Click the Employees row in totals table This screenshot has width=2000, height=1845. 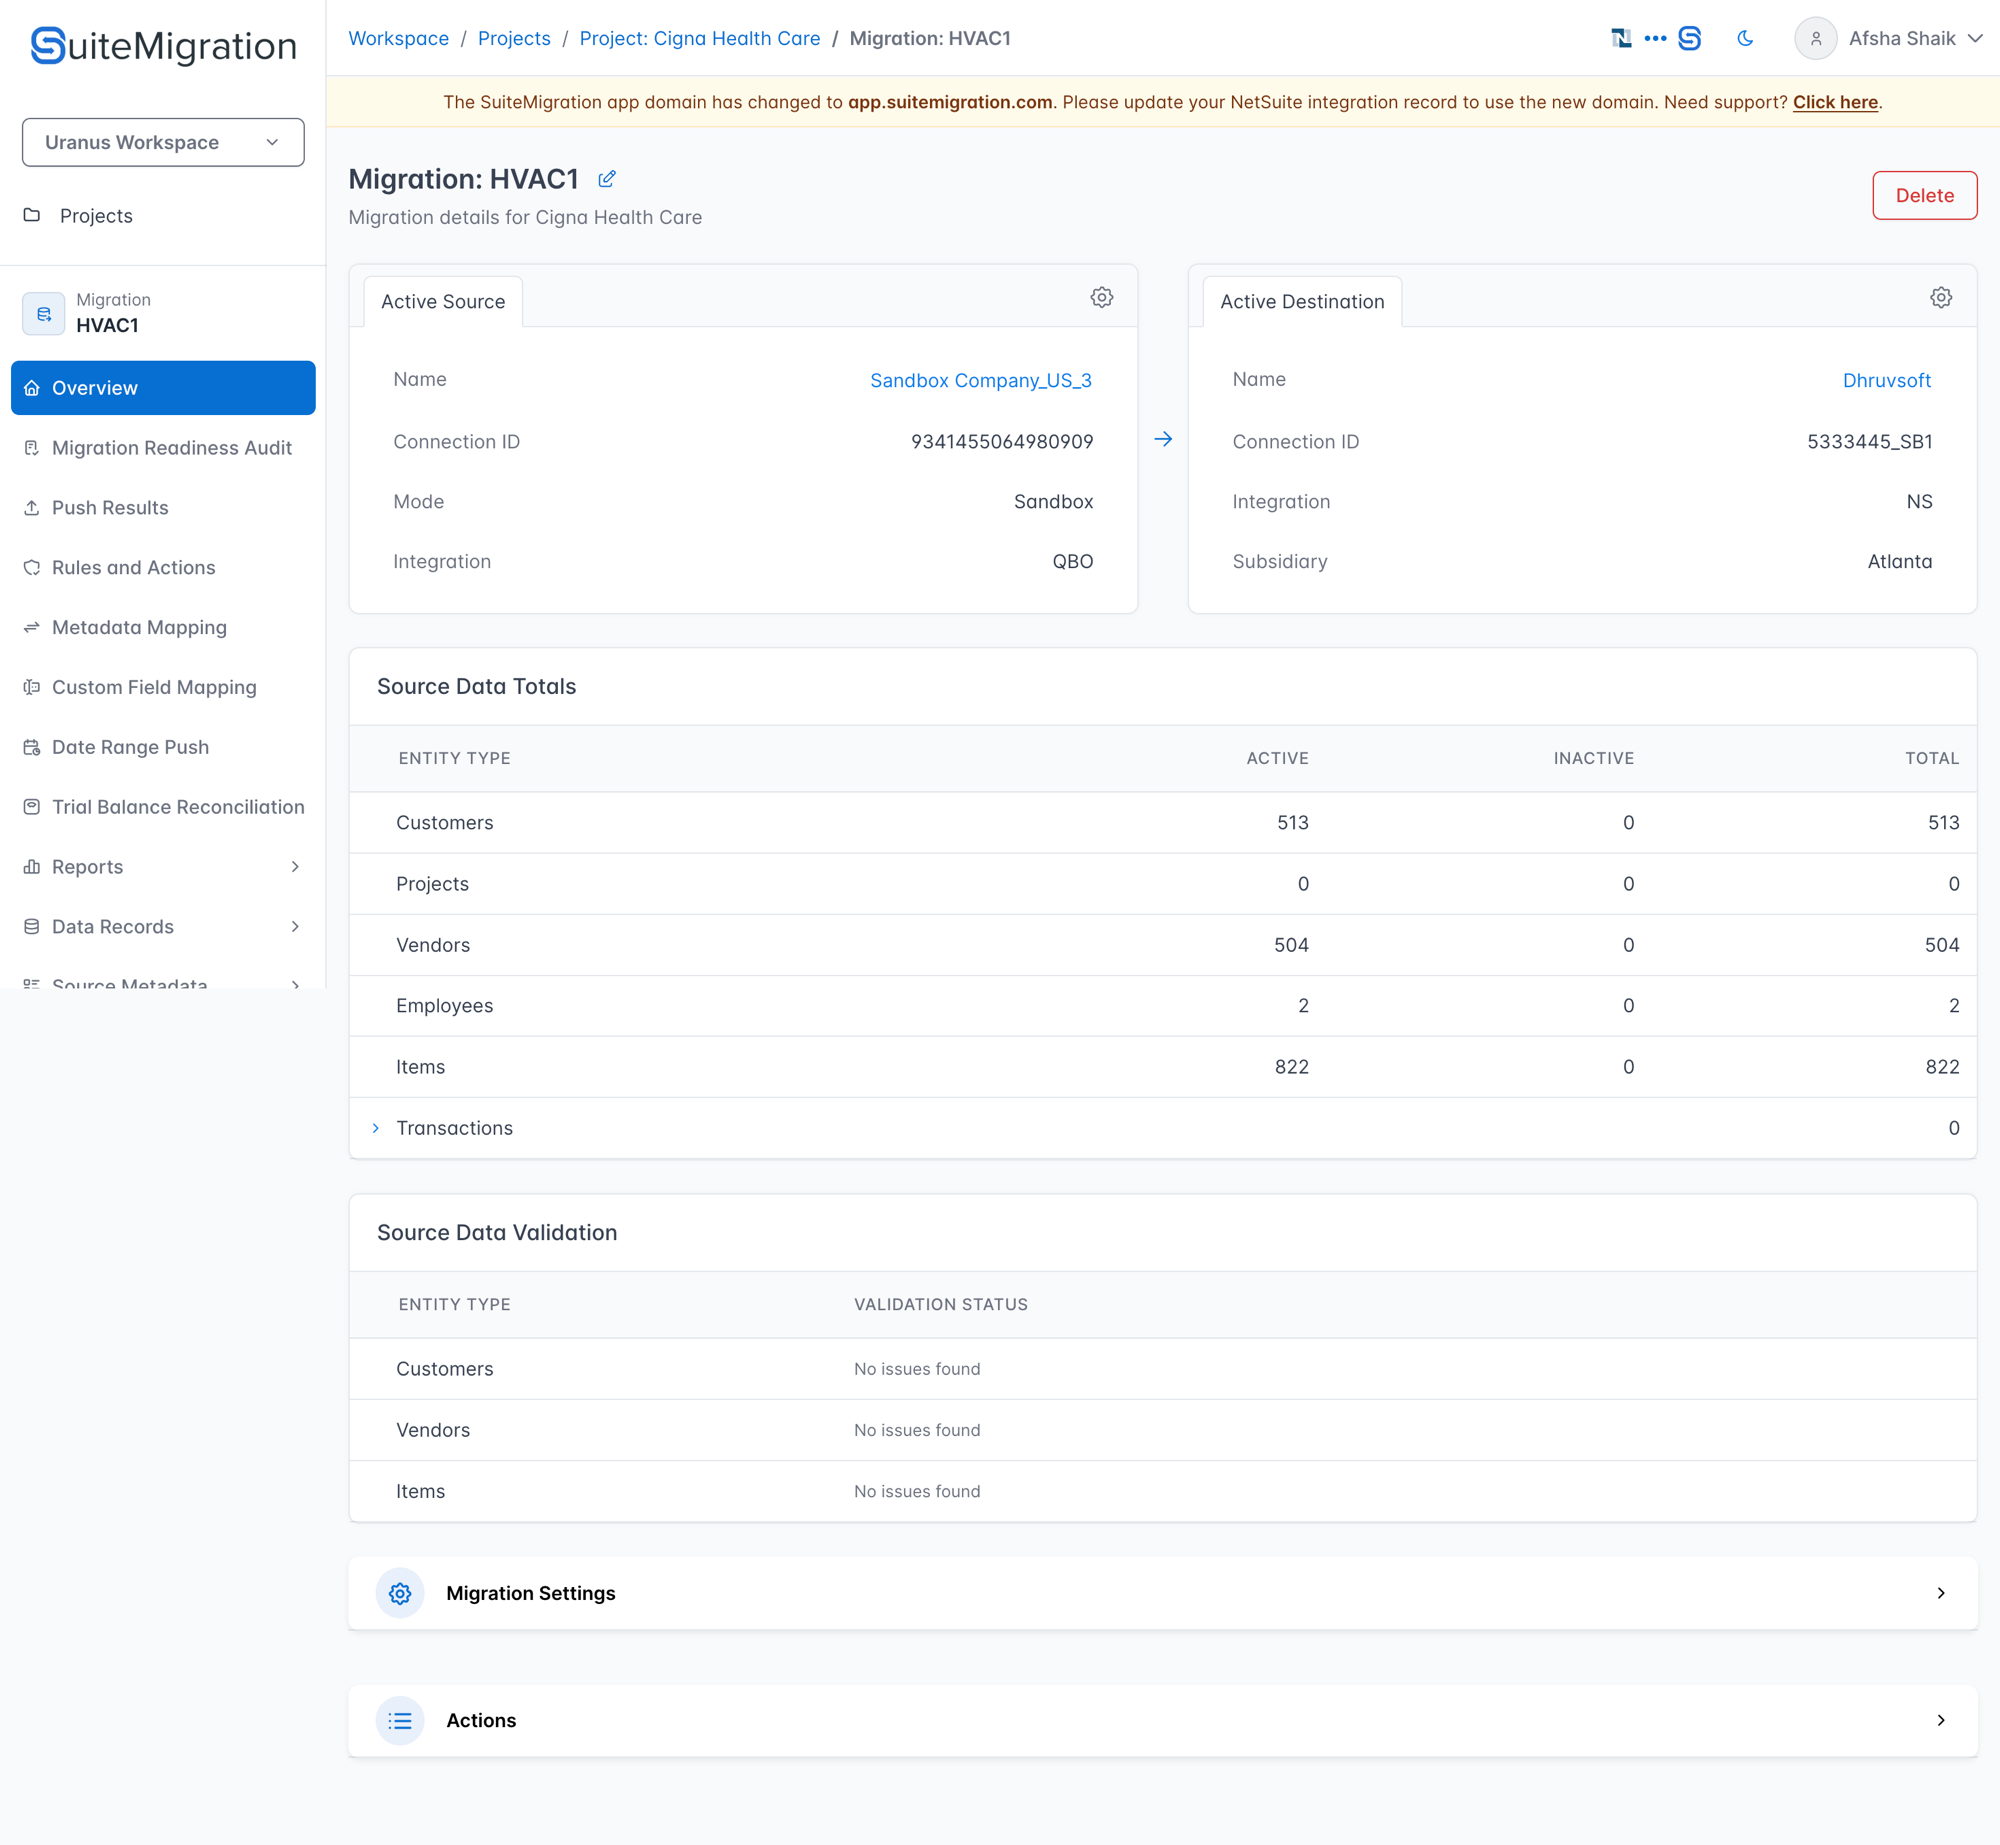(1163, 1005)
